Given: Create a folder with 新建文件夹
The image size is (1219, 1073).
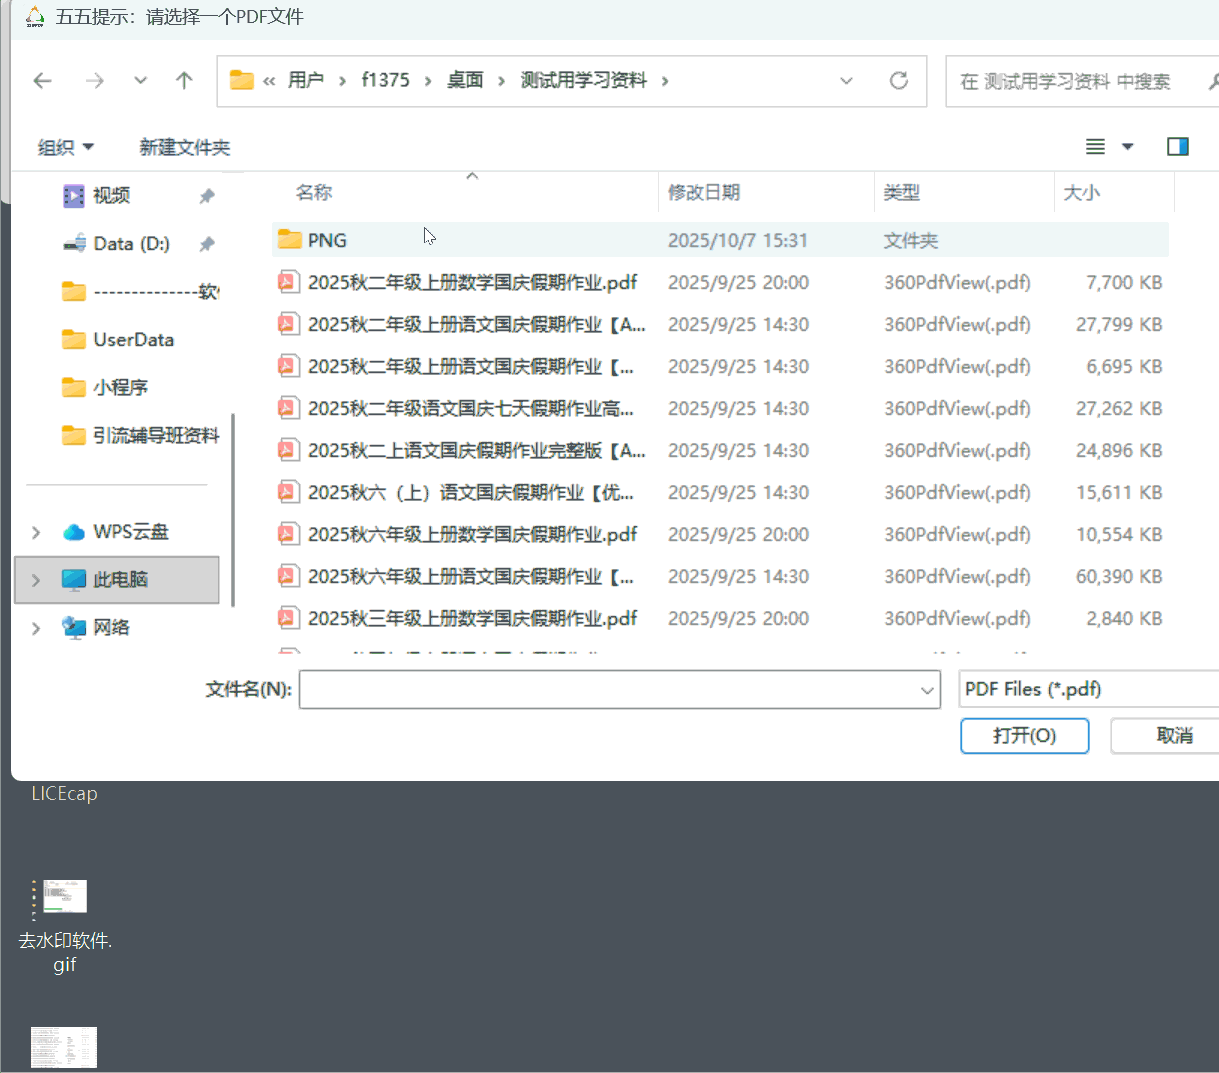Looking at the screenshot, I should [184, 146].
